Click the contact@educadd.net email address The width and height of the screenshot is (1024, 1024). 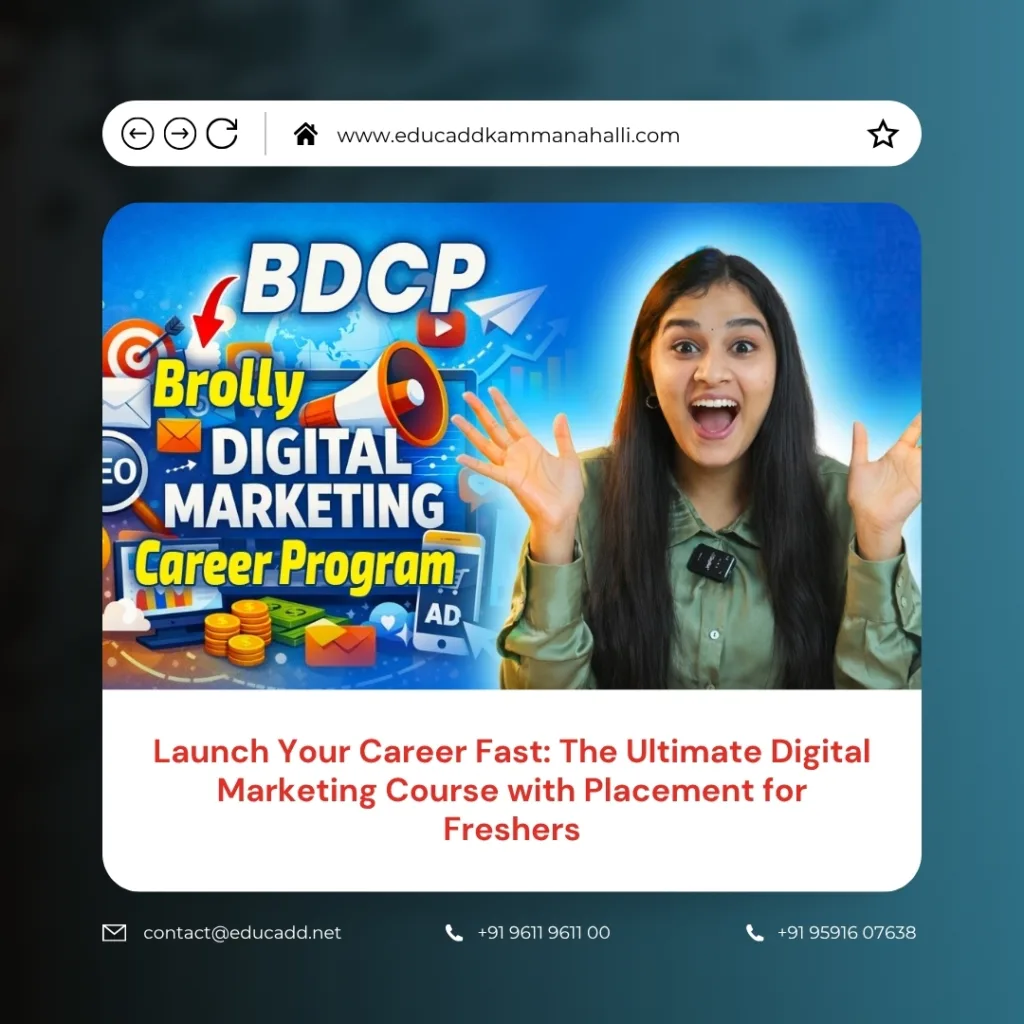click(x=240, y=932)
